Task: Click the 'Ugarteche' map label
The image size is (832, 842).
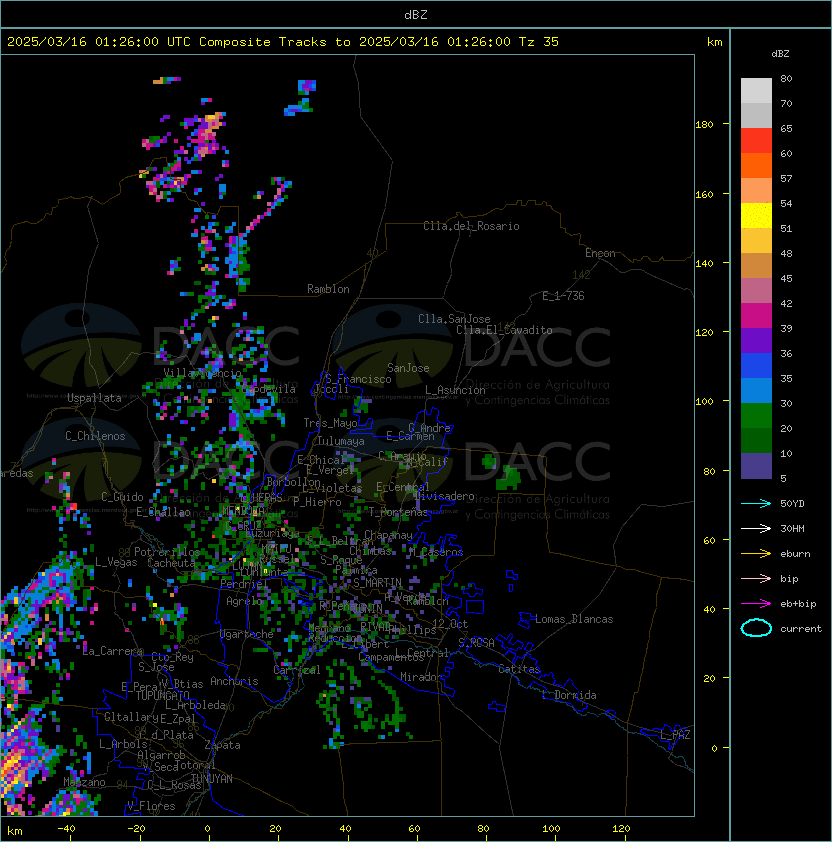Action: pos(247,634)
